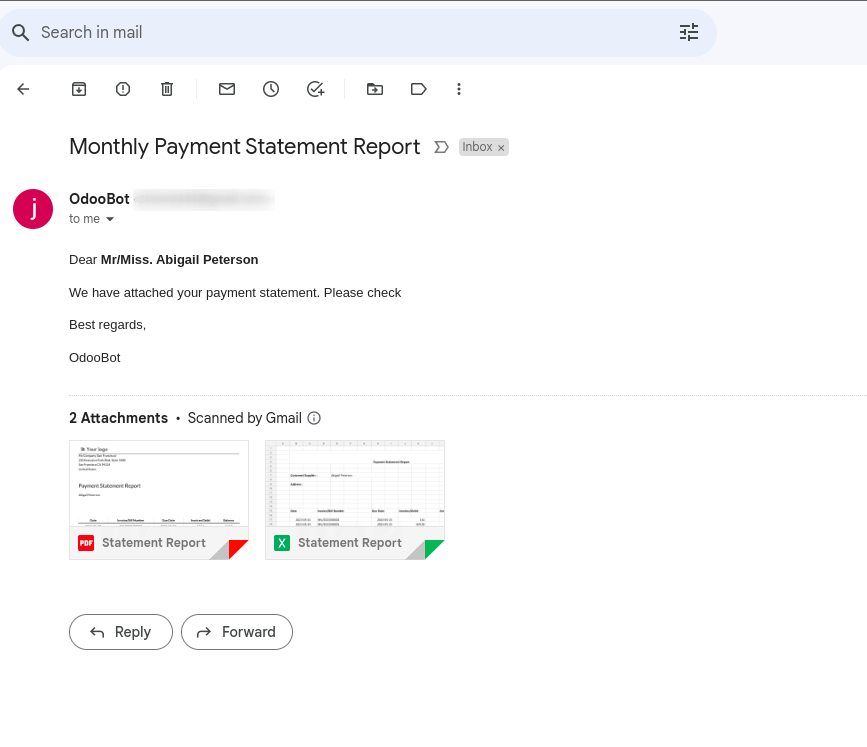
Task: Click the green Excel file icon
Action: click(282, 543)
